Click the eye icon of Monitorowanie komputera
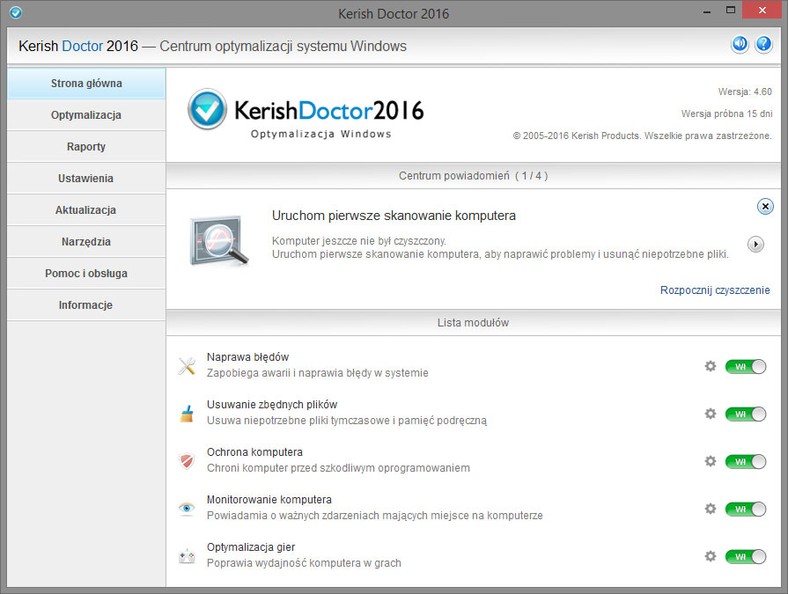The height and width of the screenshot is (594, 788). 186,509
